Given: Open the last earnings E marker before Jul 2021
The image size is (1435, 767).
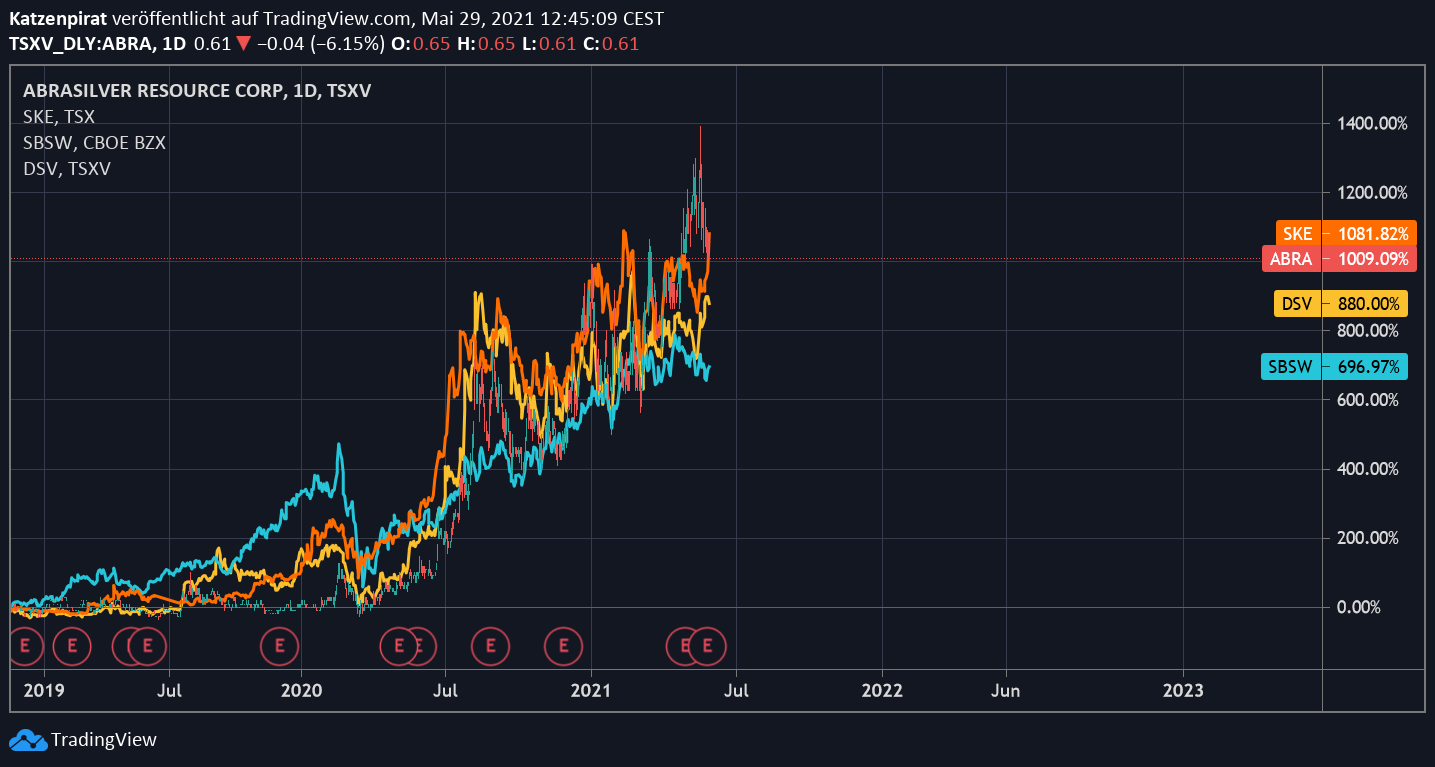Looking at the screenshot, I should pos(707,646).
